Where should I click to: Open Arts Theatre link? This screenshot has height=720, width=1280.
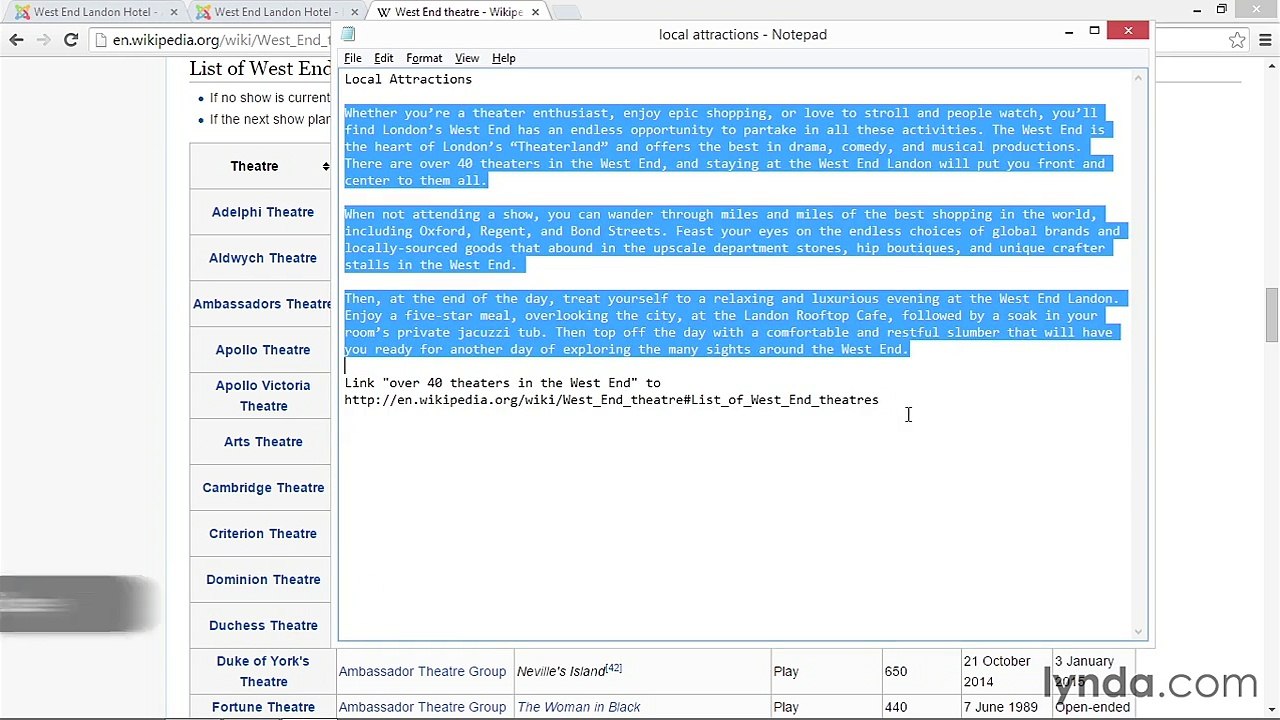pyautogui.click(x=263, y=442)
